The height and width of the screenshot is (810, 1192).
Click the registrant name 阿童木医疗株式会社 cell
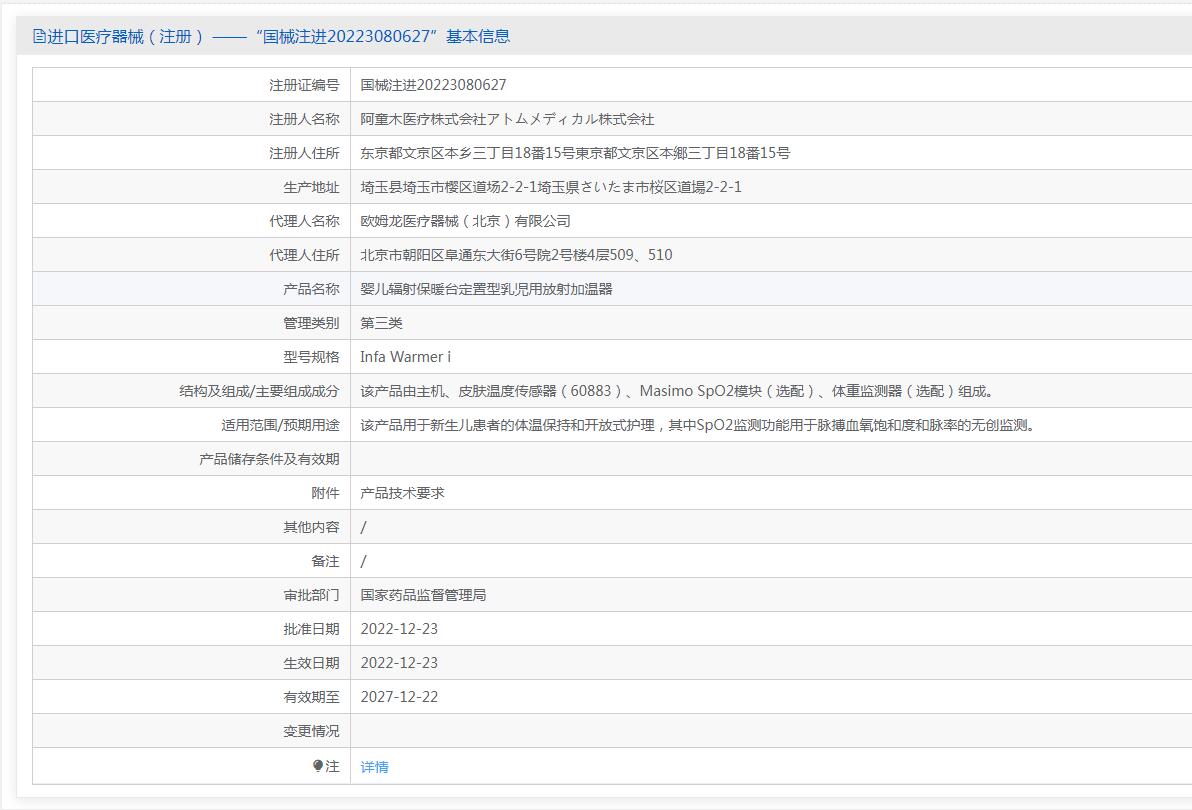507,119
